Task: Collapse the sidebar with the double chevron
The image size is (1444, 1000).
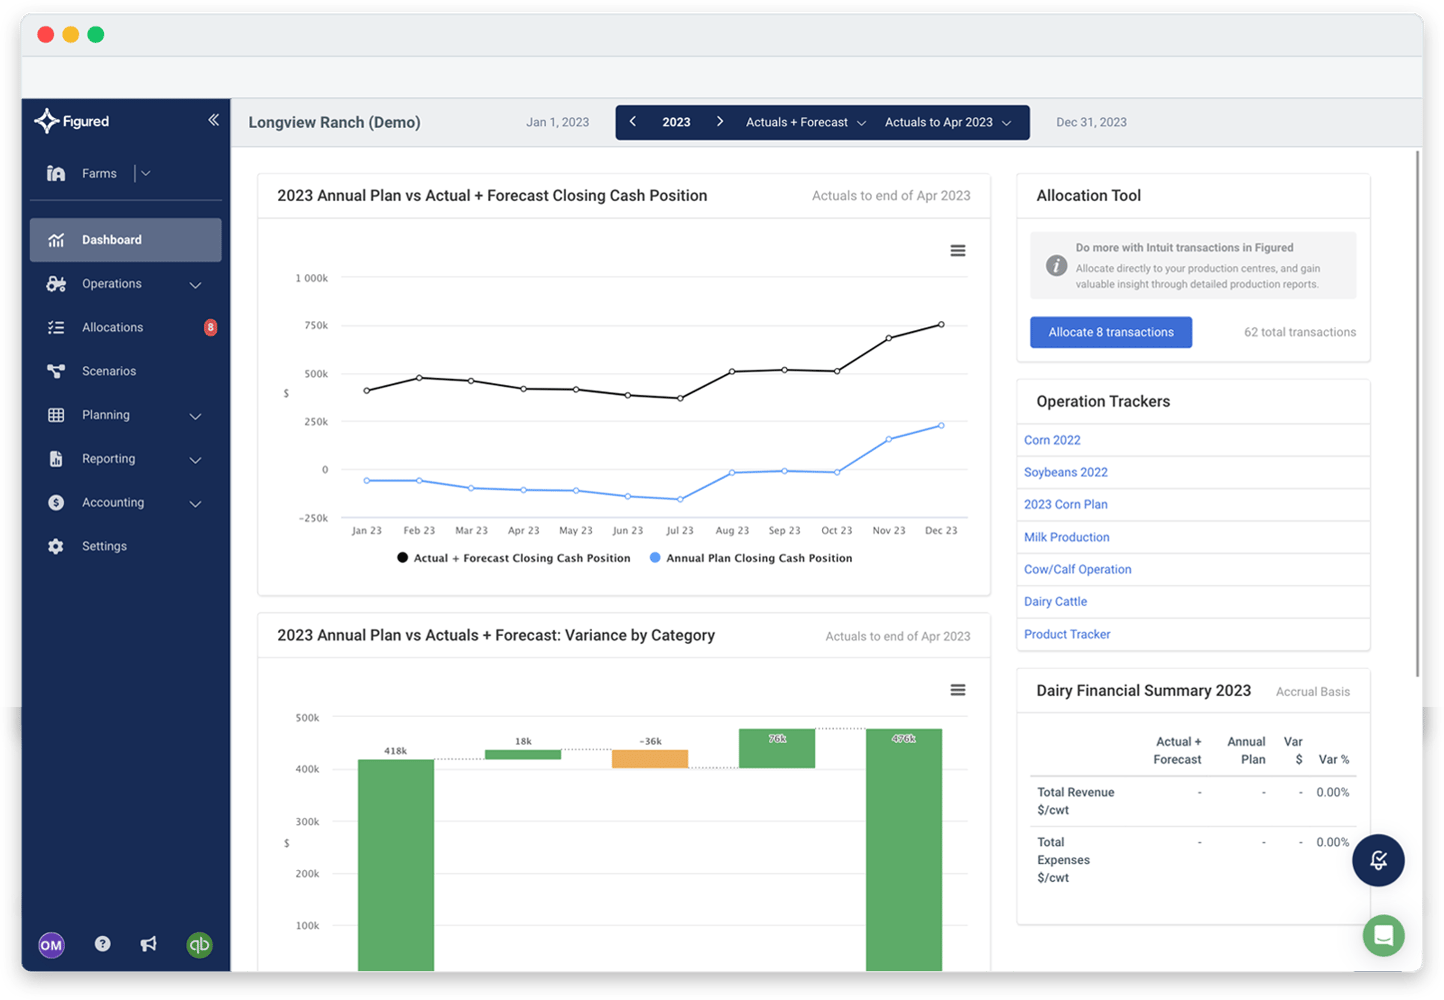Action: click(213, 119)
